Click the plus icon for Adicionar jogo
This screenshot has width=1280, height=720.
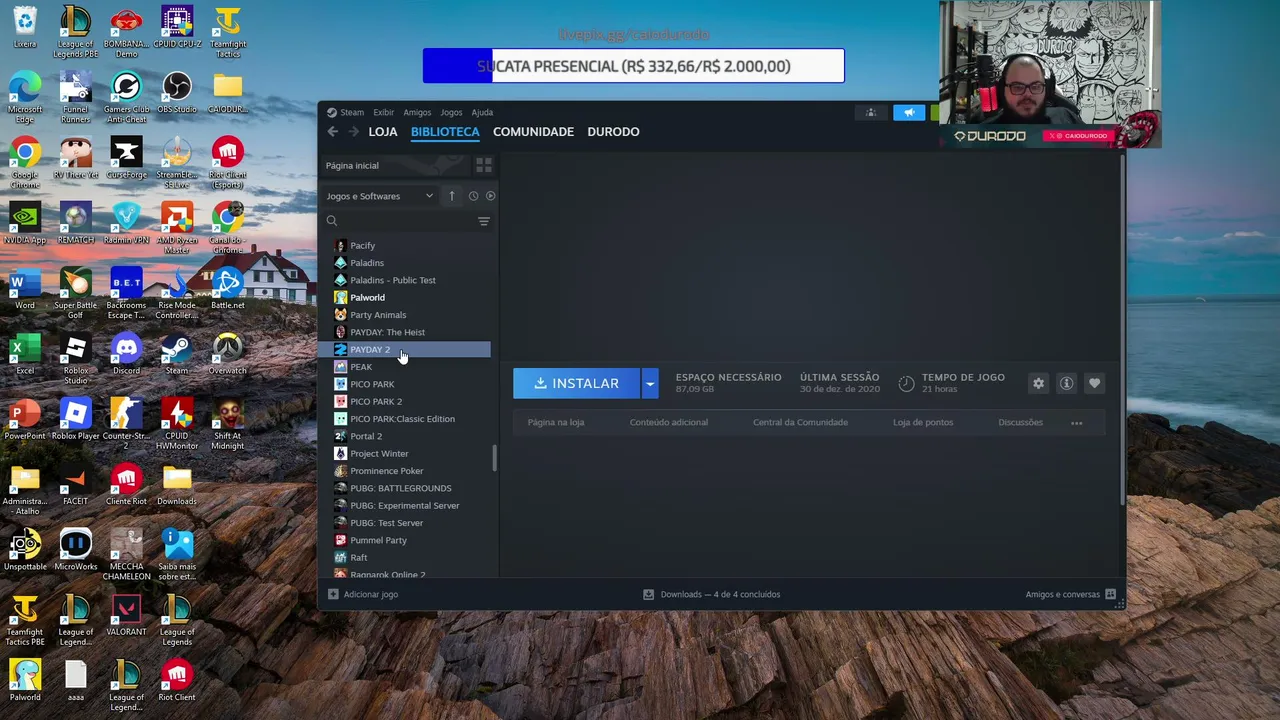333,594
